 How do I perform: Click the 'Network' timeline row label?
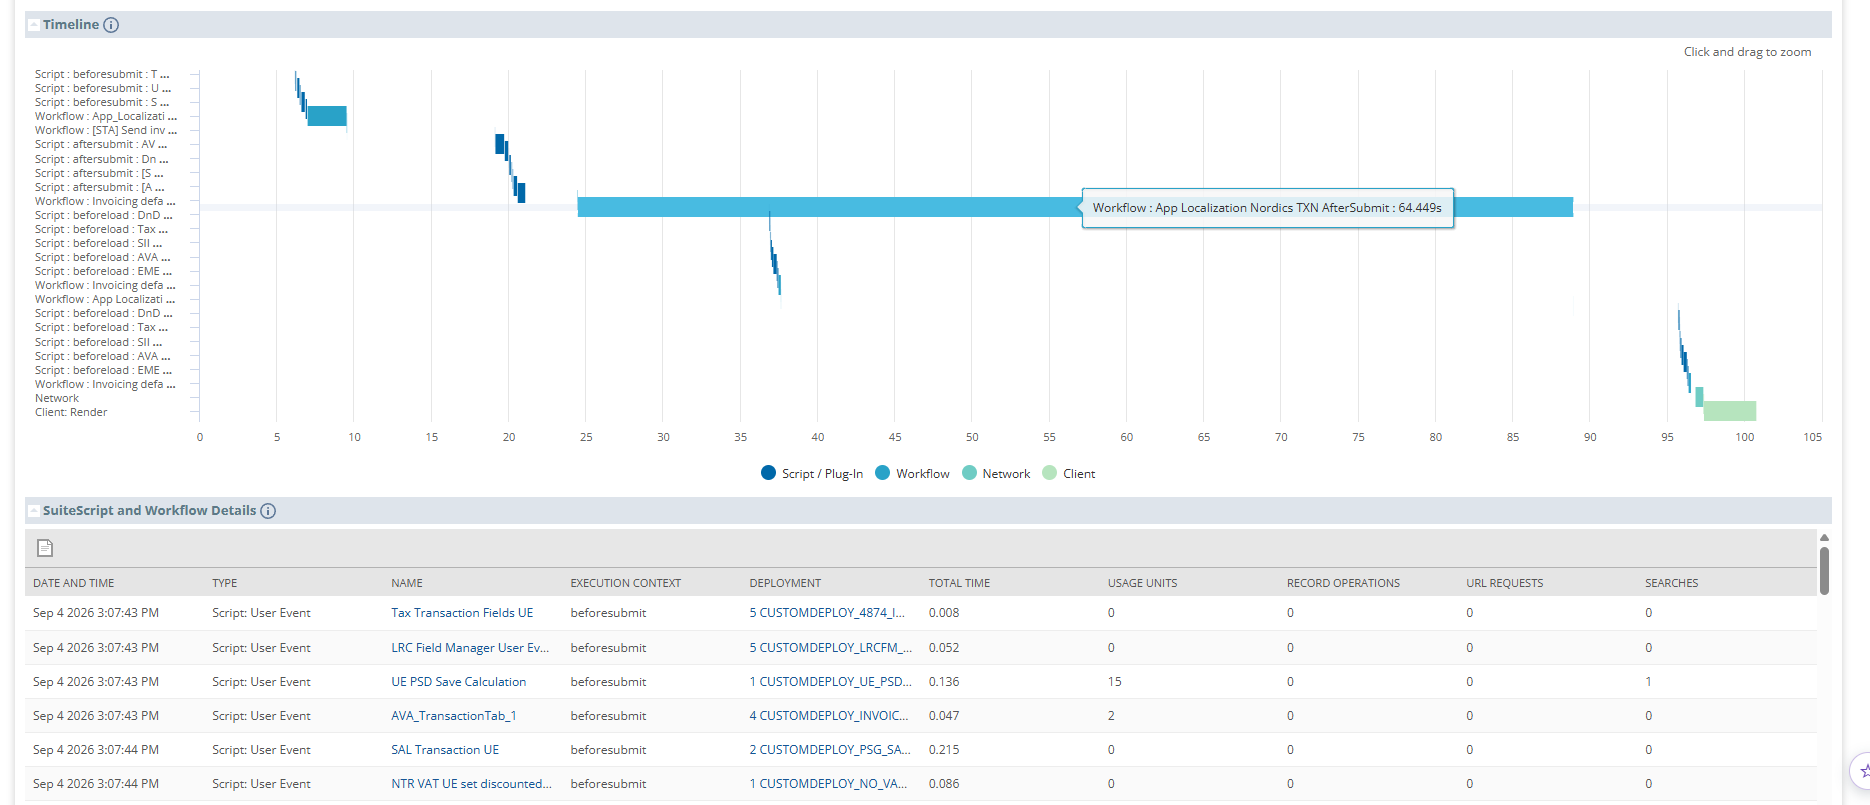coord(57,398)
